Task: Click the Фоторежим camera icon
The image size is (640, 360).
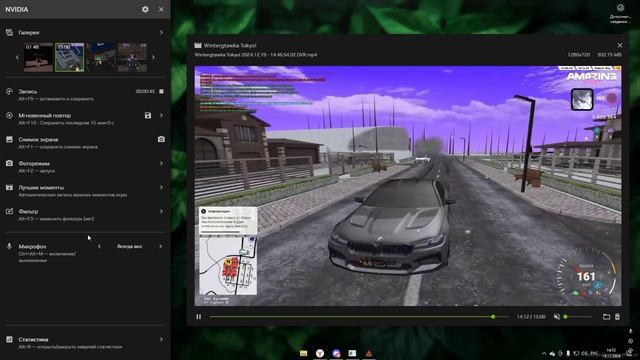Action: click(x=9, y=163)
